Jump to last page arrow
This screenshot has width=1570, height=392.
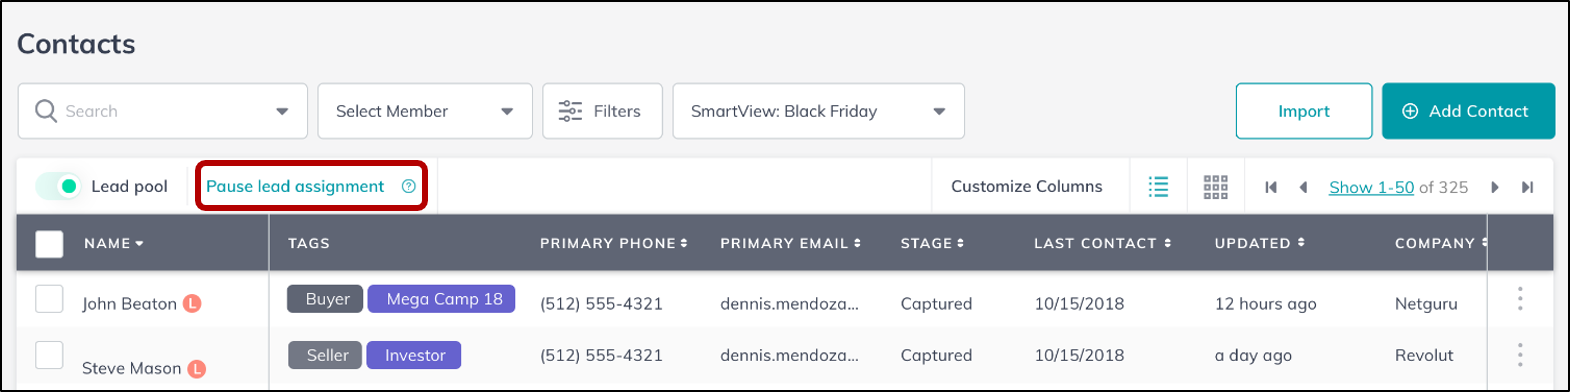click(x=1528, y=187)
